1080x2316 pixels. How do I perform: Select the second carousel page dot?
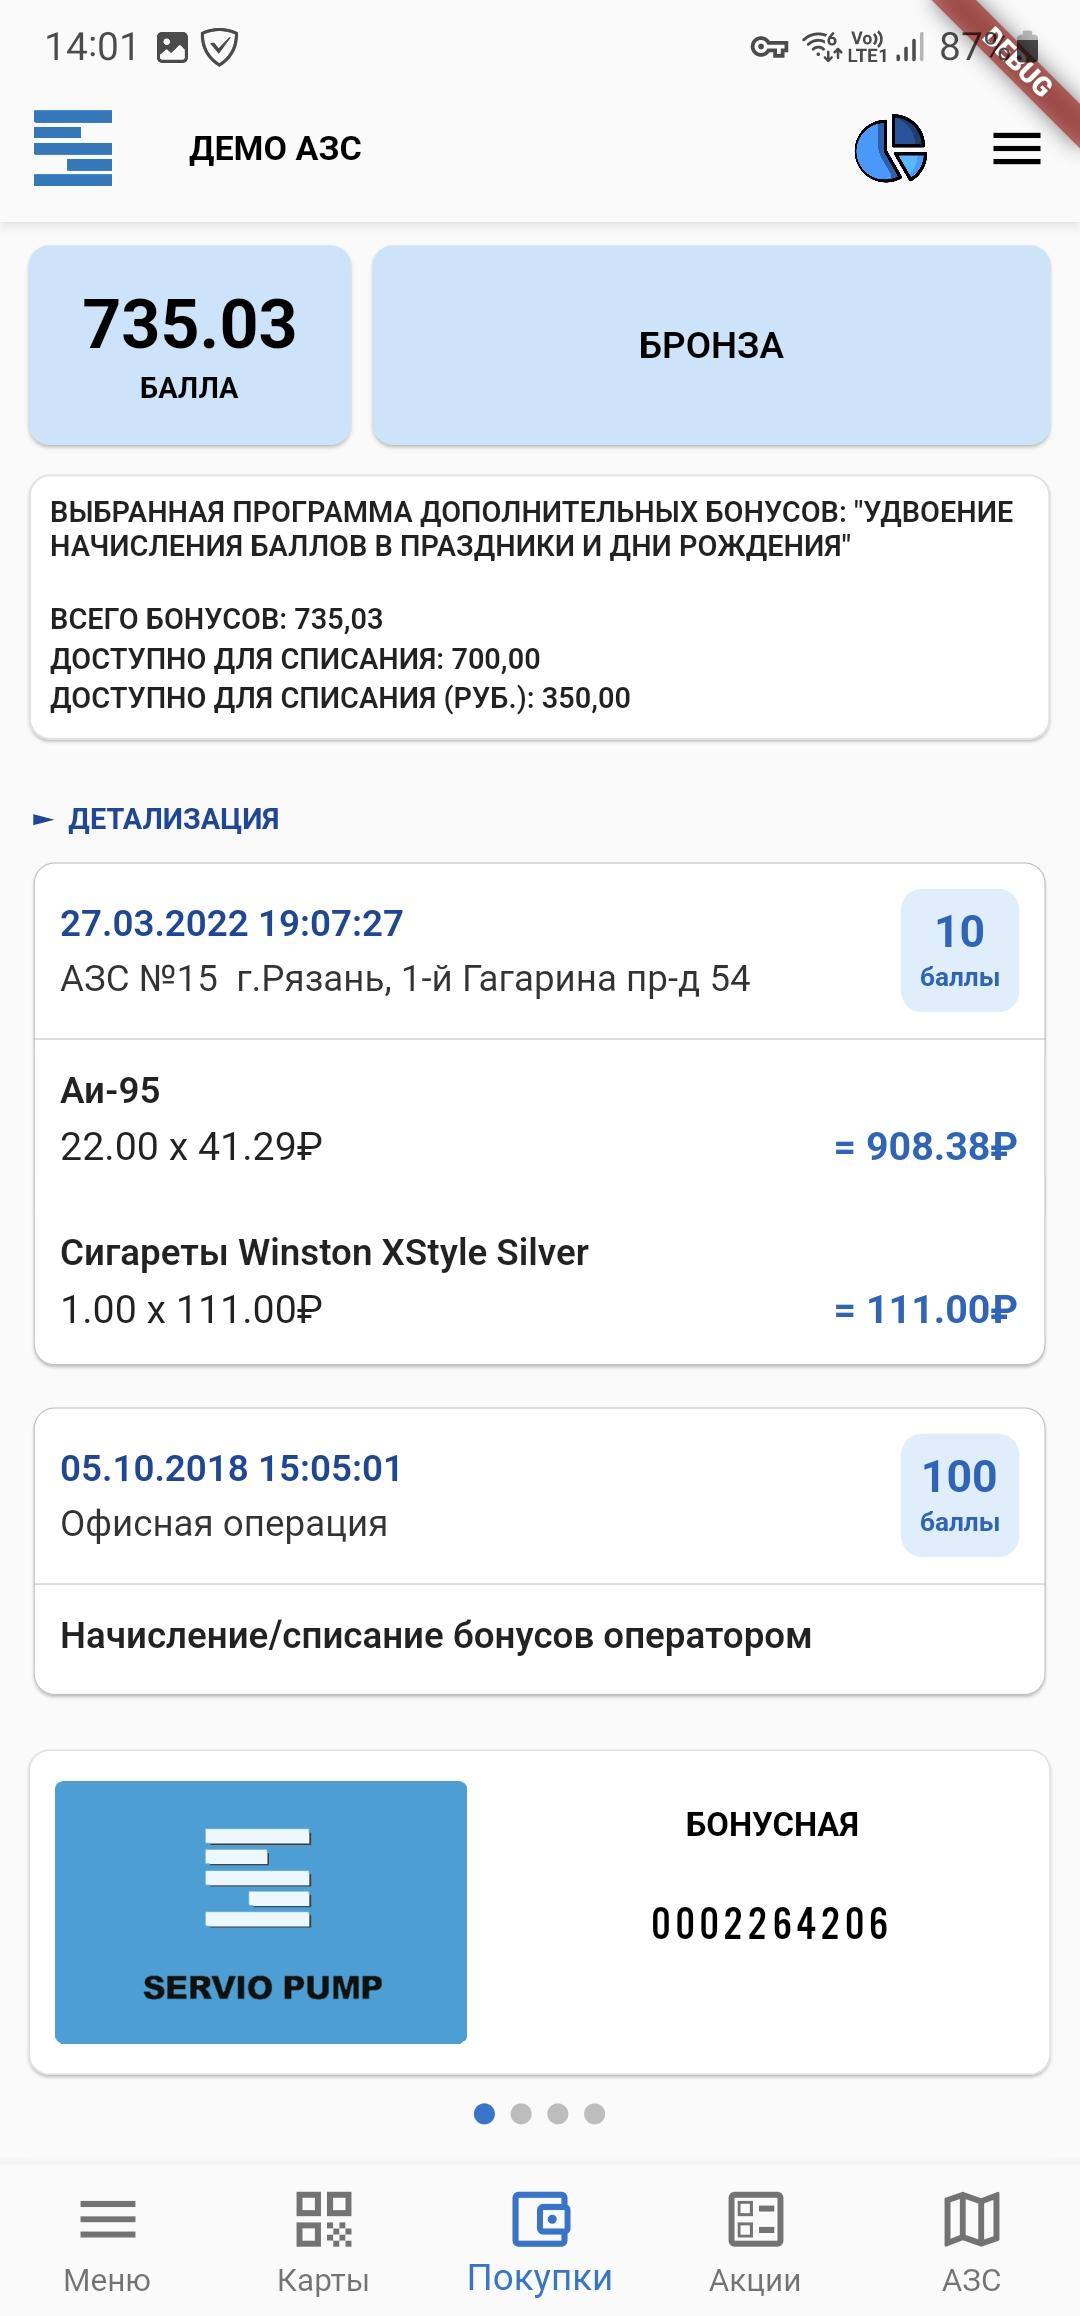click(521, 2113)
